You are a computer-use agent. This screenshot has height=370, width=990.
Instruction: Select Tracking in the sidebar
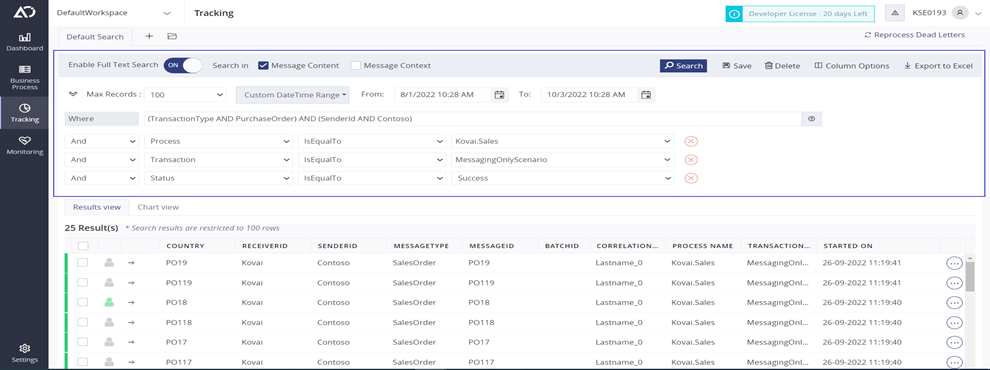(25, 112)
